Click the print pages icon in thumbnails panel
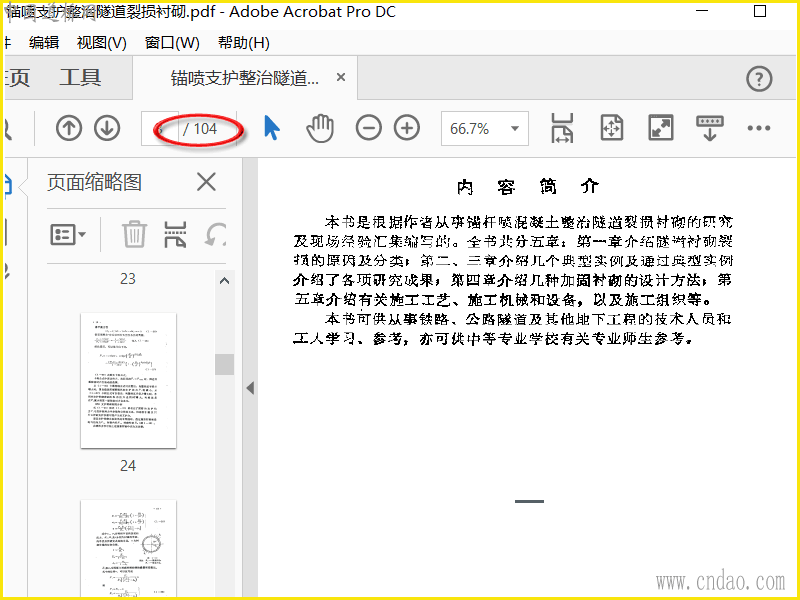 [x=175, y=234]
